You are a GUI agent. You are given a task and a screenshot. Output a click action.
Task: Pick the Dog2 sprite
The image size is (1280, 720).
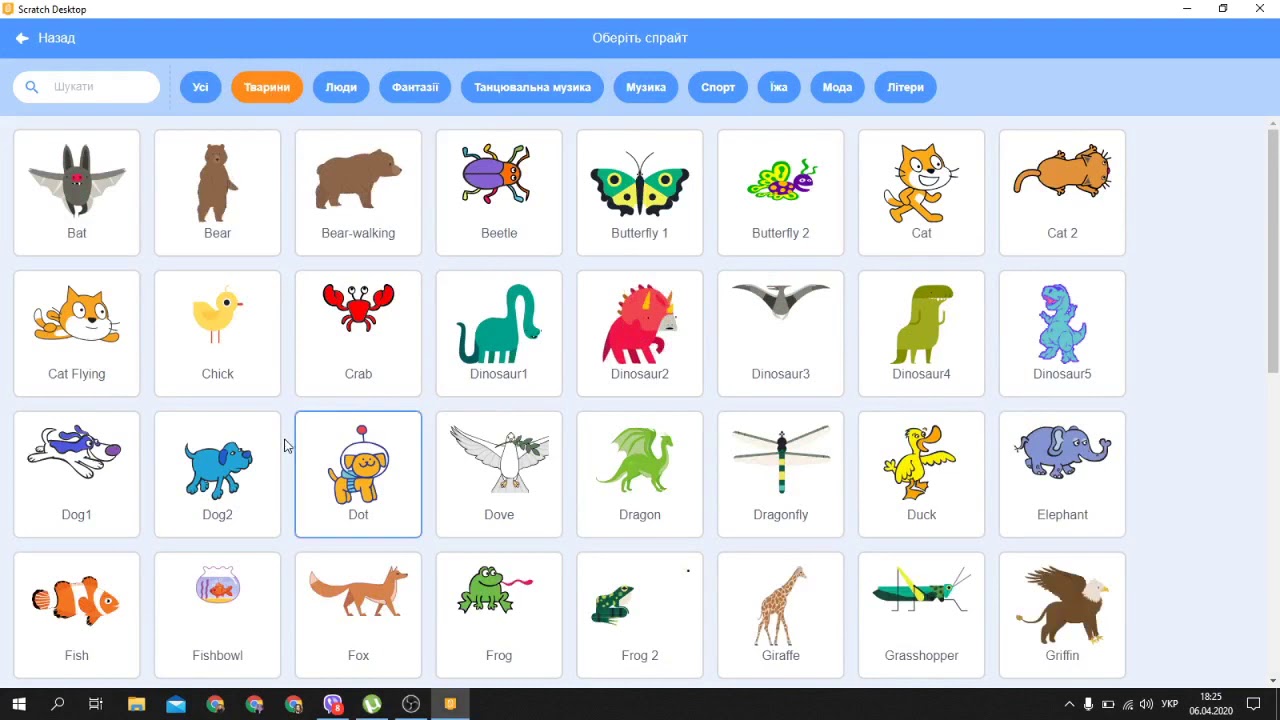point(217,474)
